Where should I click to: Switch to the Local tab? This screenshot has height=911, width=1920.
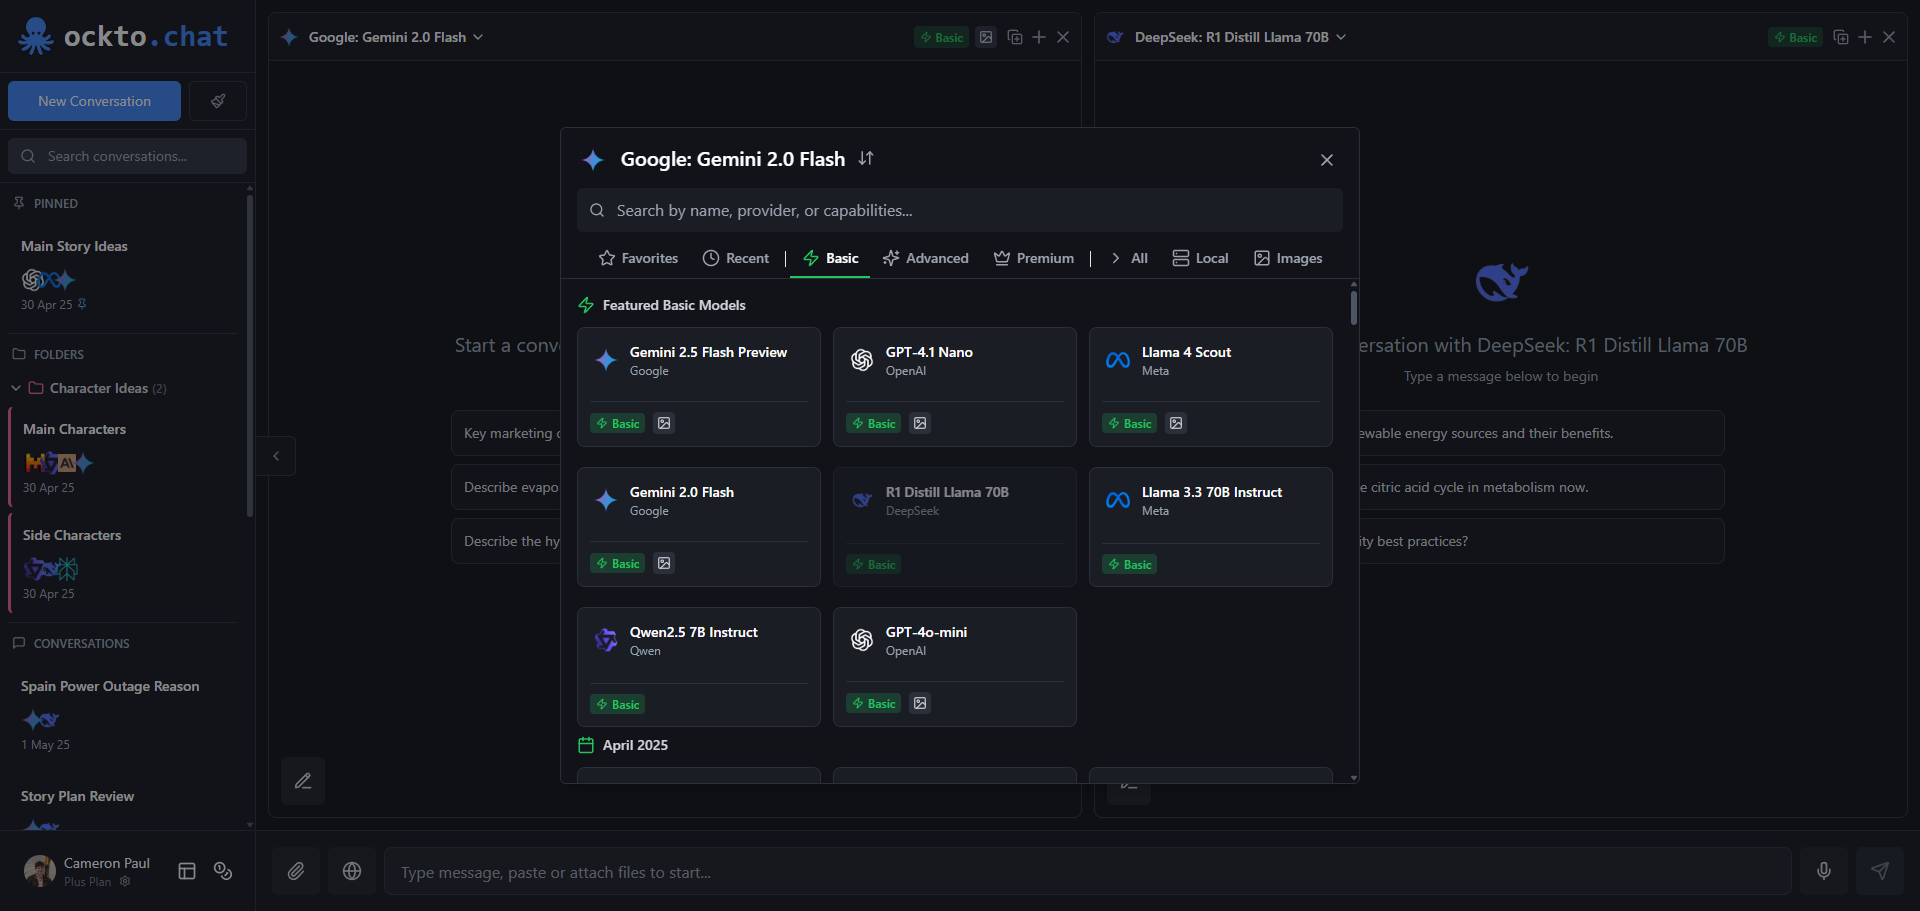(1200, 258)
